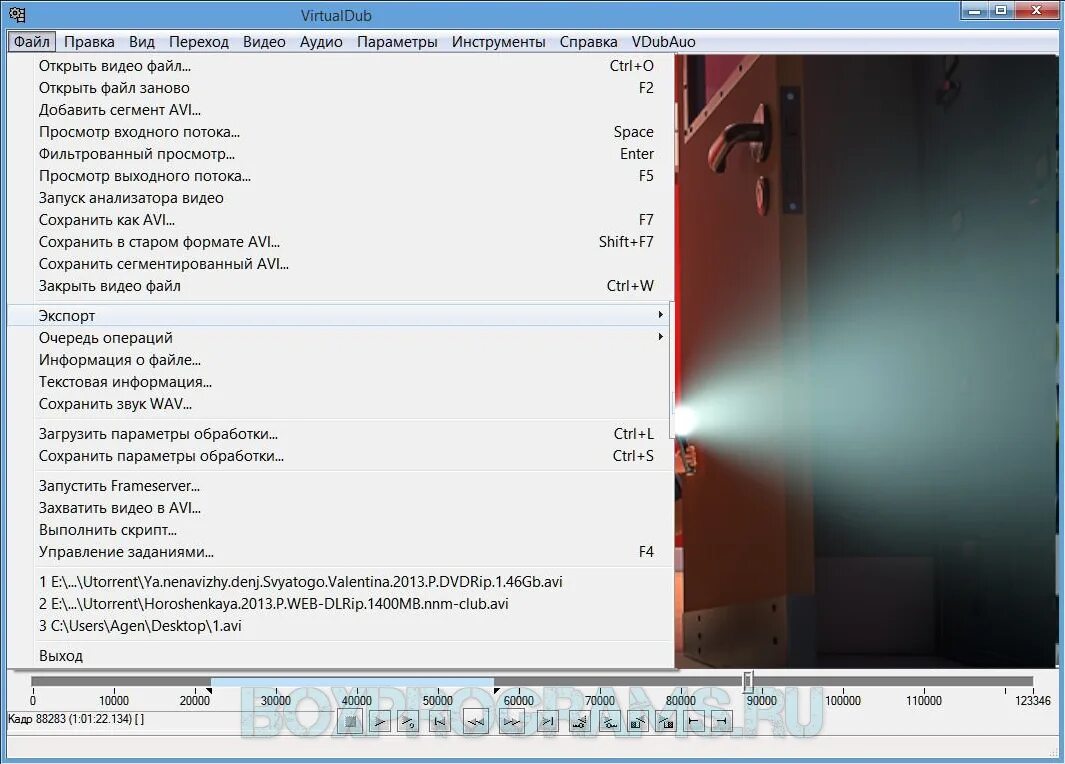Viewport: 1065px width, 764px height.
Task: Jump to the end of the video
Action: (547, 721)
